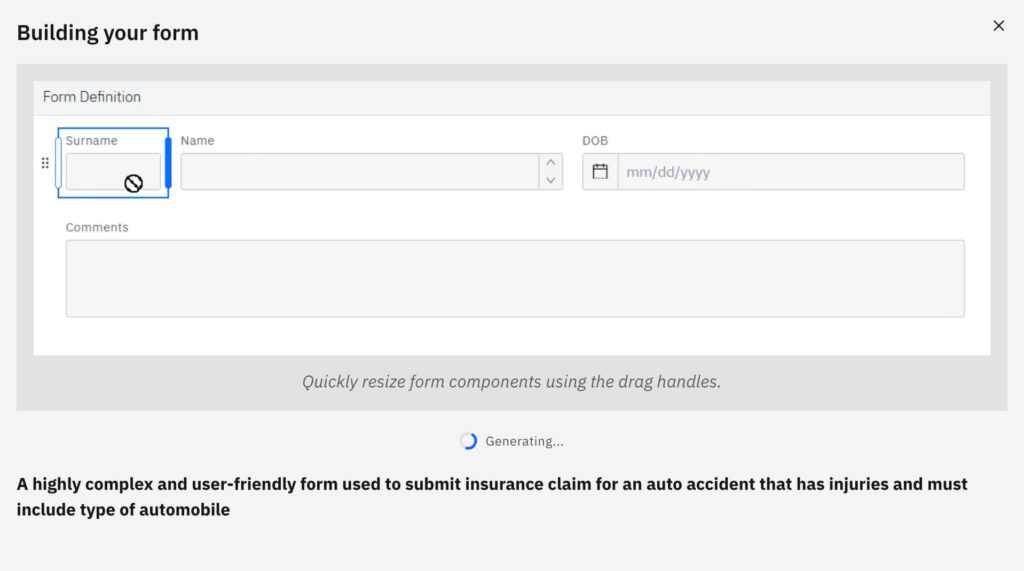Viewport: 1024px width, 571px height.
Task: Click the insurance claim prompt description text
Action: coord(492,497)
